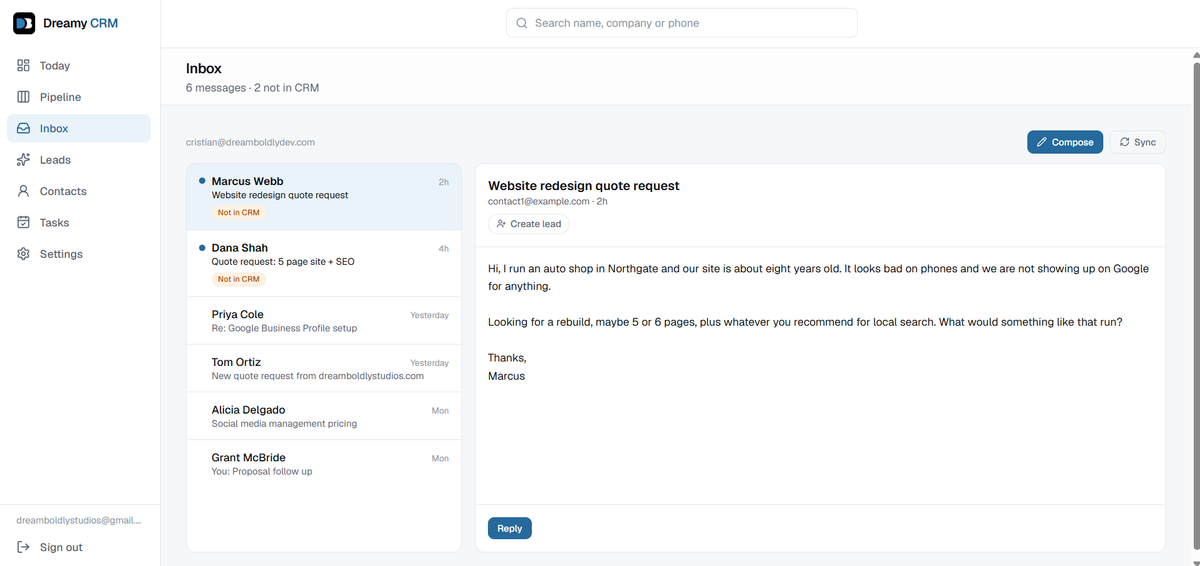Click the refresh icon on Sync
This screenshot has width=1200, height=566.
[1124, 142]
